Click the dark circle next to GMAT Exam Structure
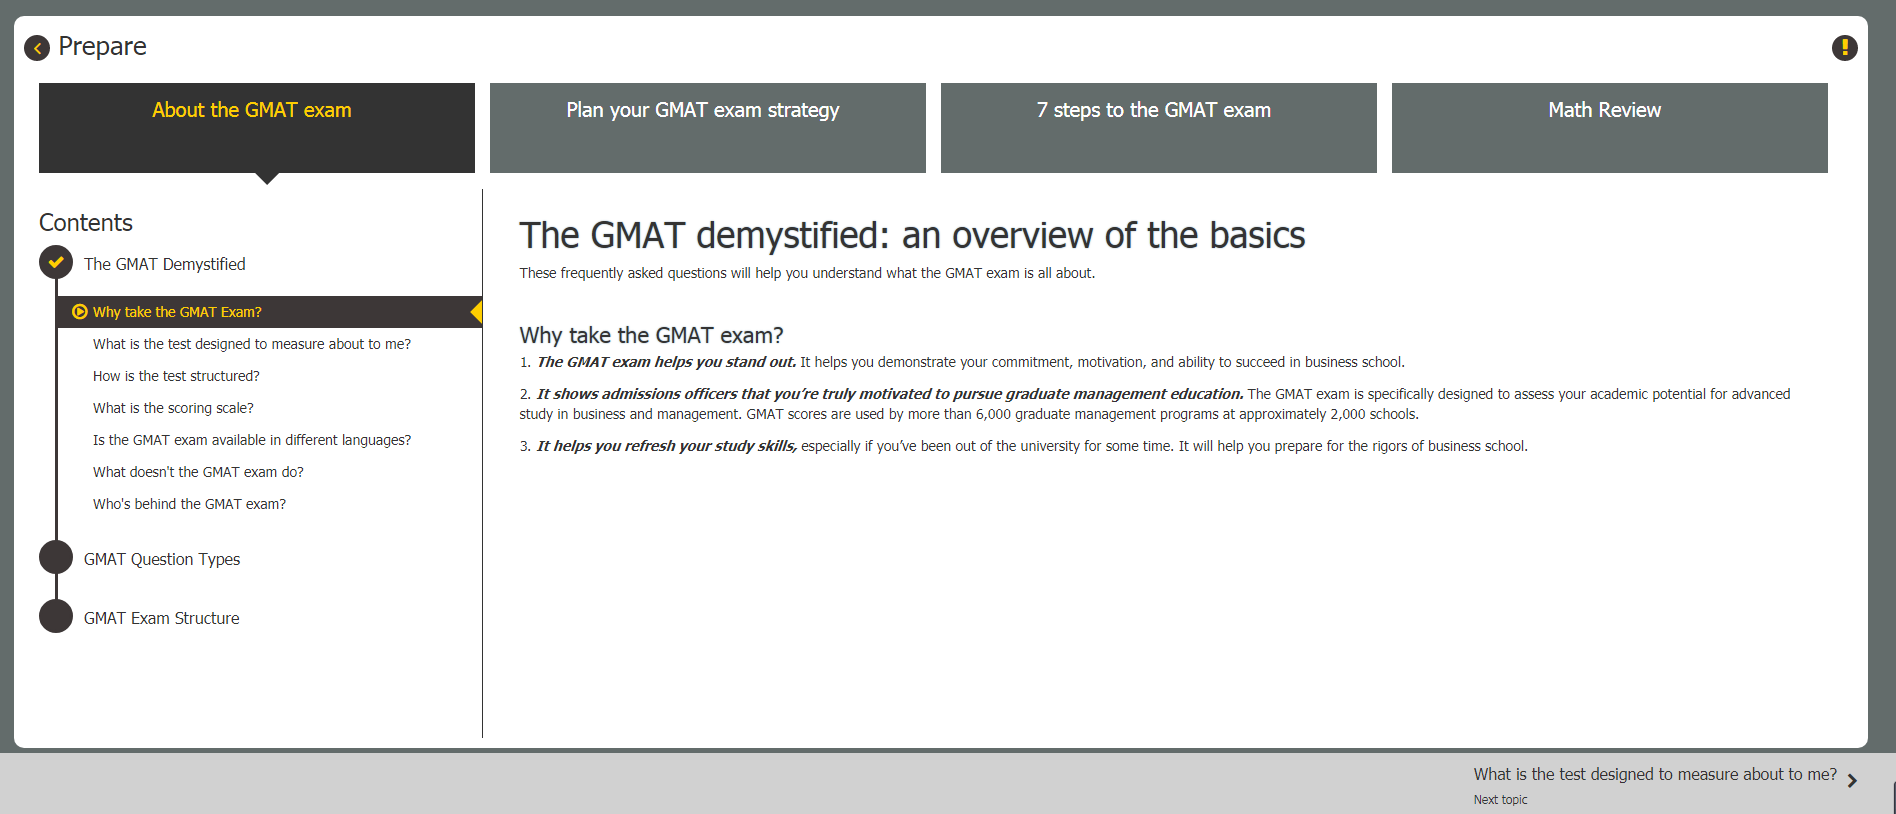 [56, 616]
